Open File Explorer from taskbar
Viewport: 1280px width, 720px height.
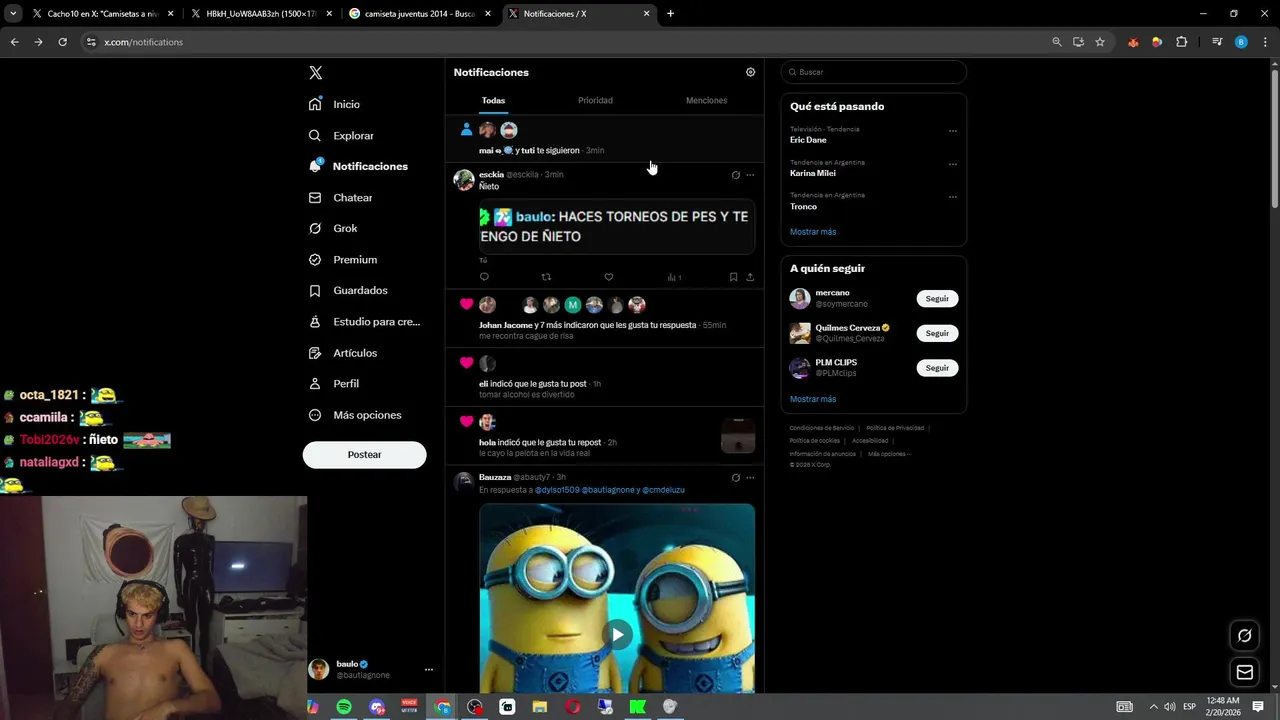click(540, 707)
